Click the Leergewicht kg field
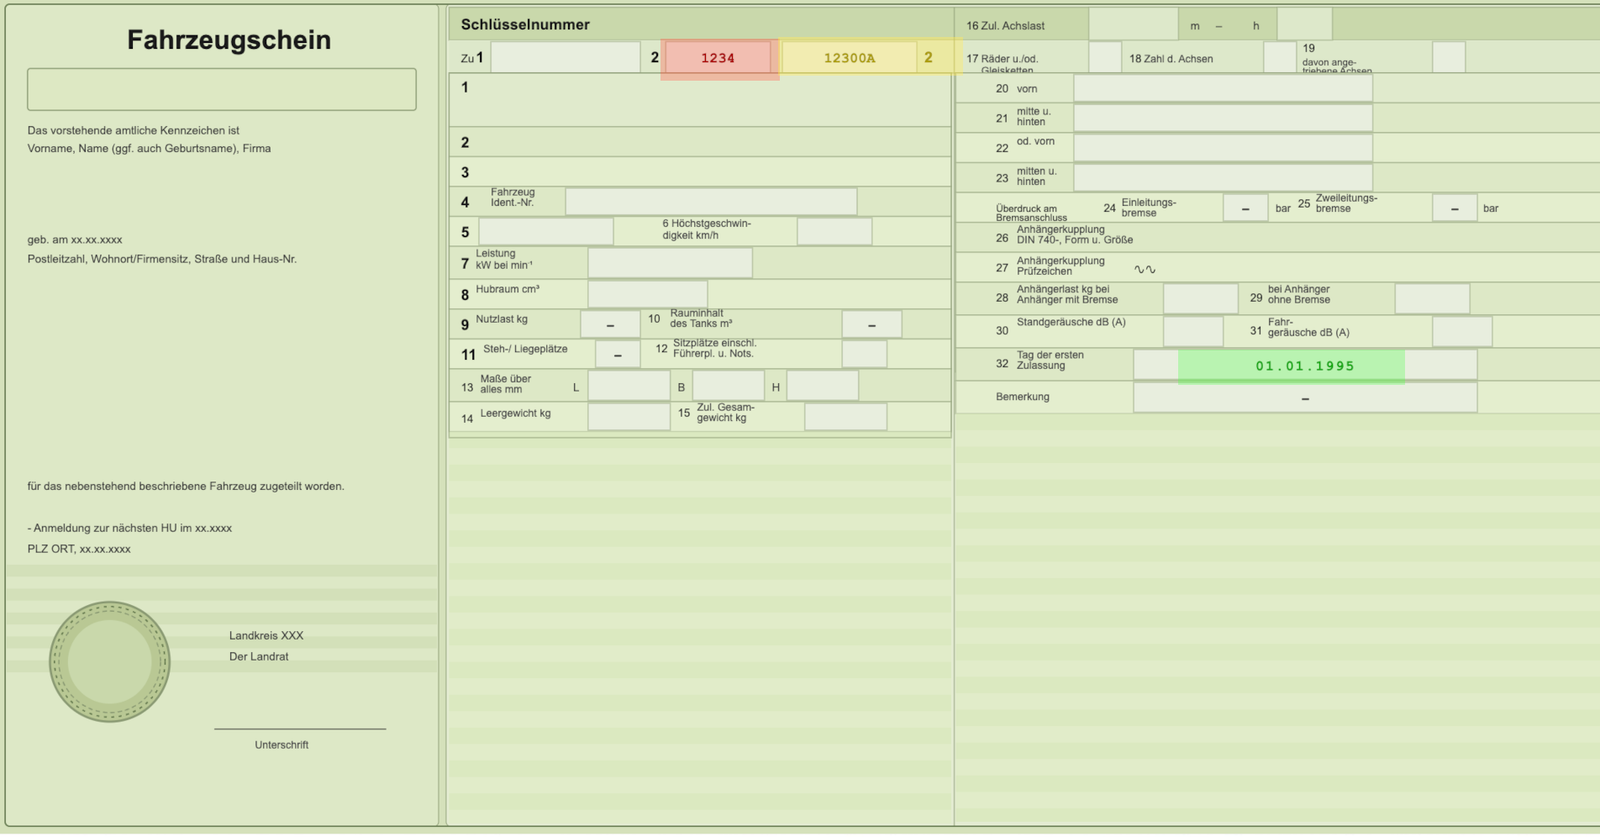The image size is (1600, 837). tap(629, 417)
